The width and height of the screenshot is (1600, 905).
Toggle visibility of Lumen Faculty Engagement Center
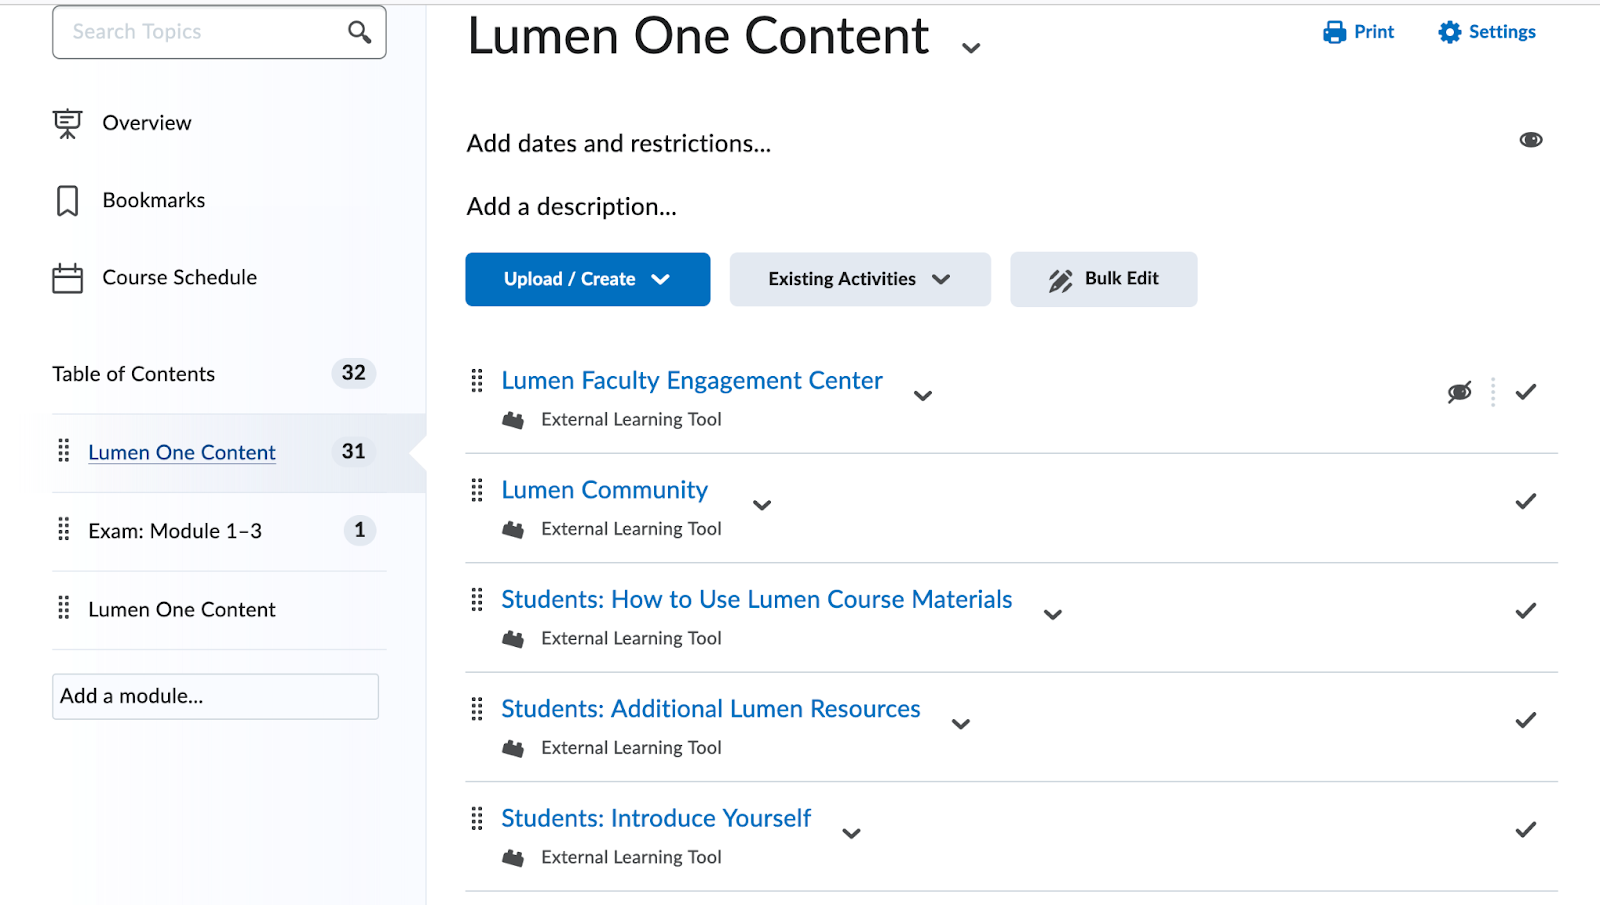pyautogui.click(x=1459, y=392)
